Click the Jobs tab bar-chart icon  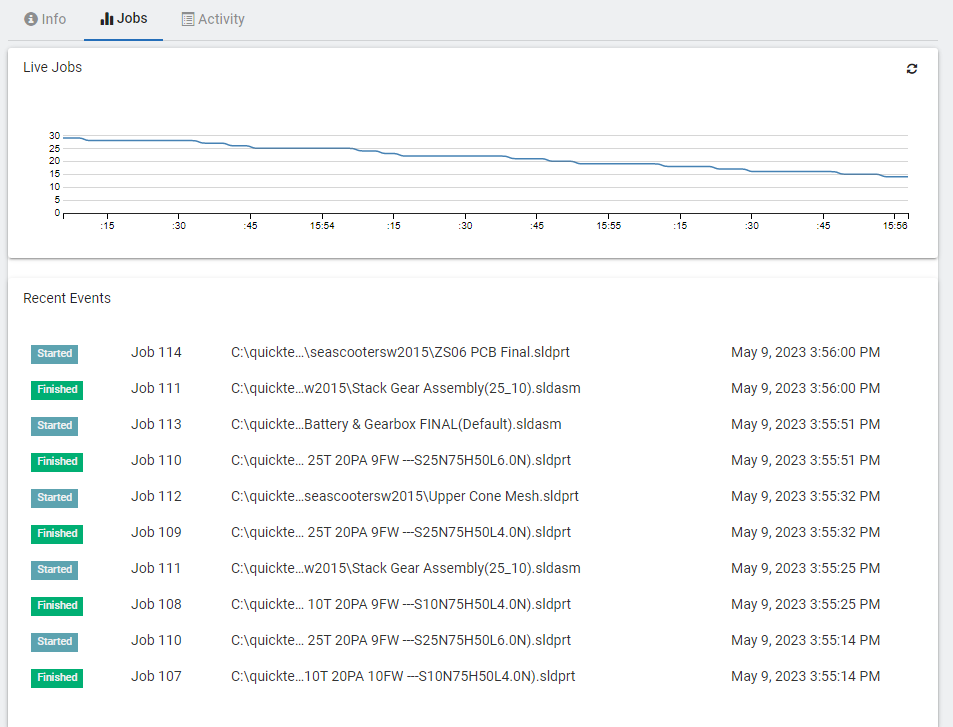coord(107,19)
